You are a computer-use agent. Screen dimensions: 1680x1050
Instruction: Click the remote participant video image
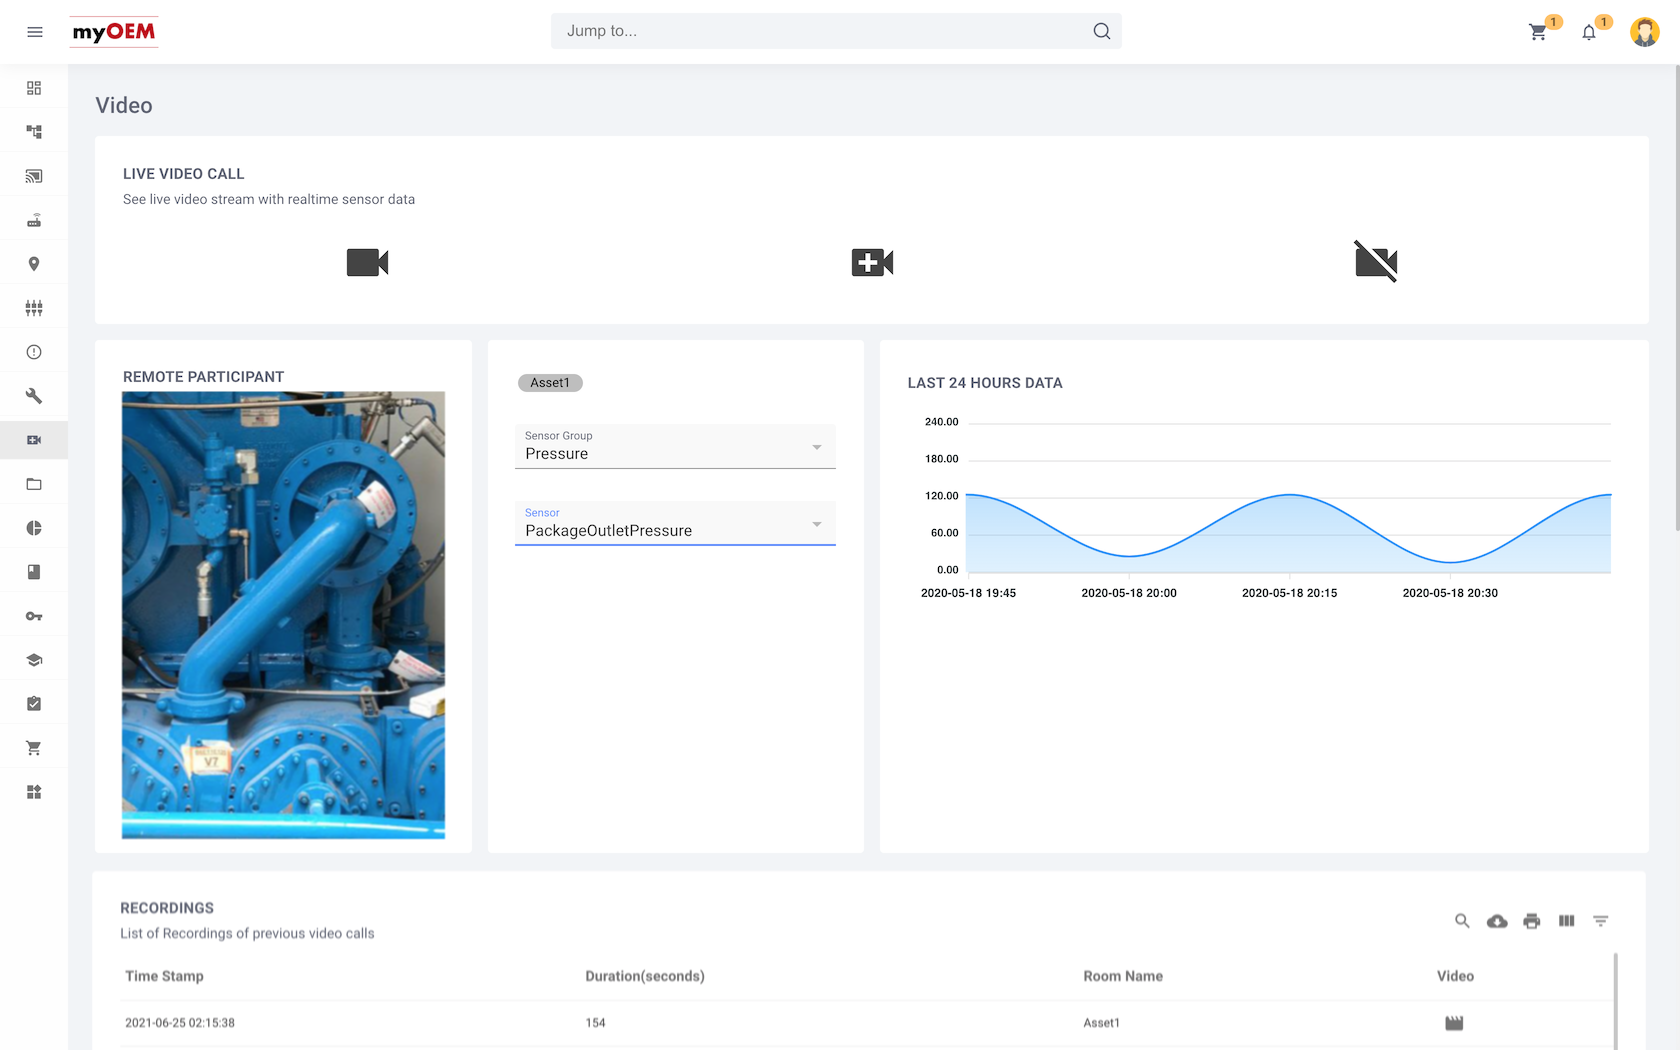click(x=284, y=615)
